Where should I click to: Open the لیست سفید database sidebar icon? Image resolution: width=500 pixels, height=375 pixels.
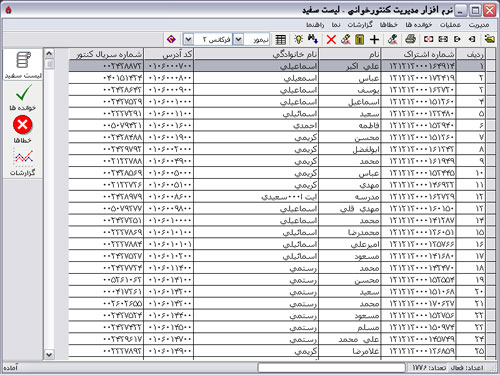[x=23, y=65]
